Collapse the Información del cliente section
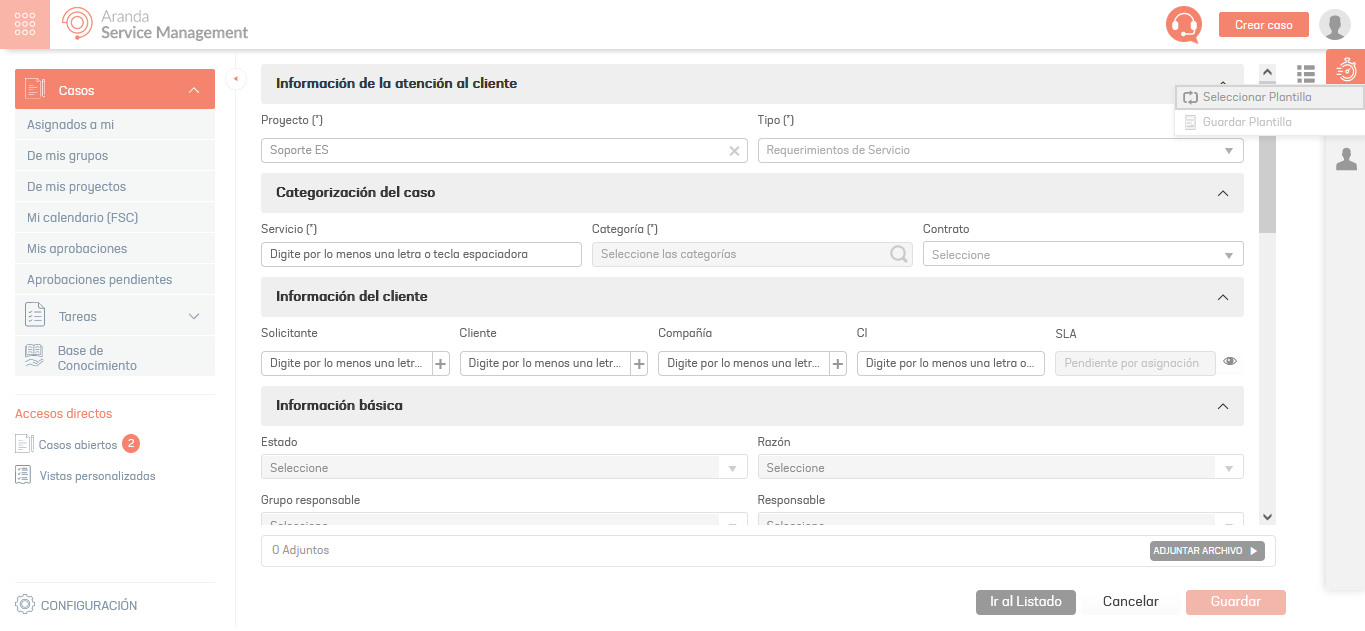The height and width of the screenshot is (631, 1365). [x=1222, y=297]
